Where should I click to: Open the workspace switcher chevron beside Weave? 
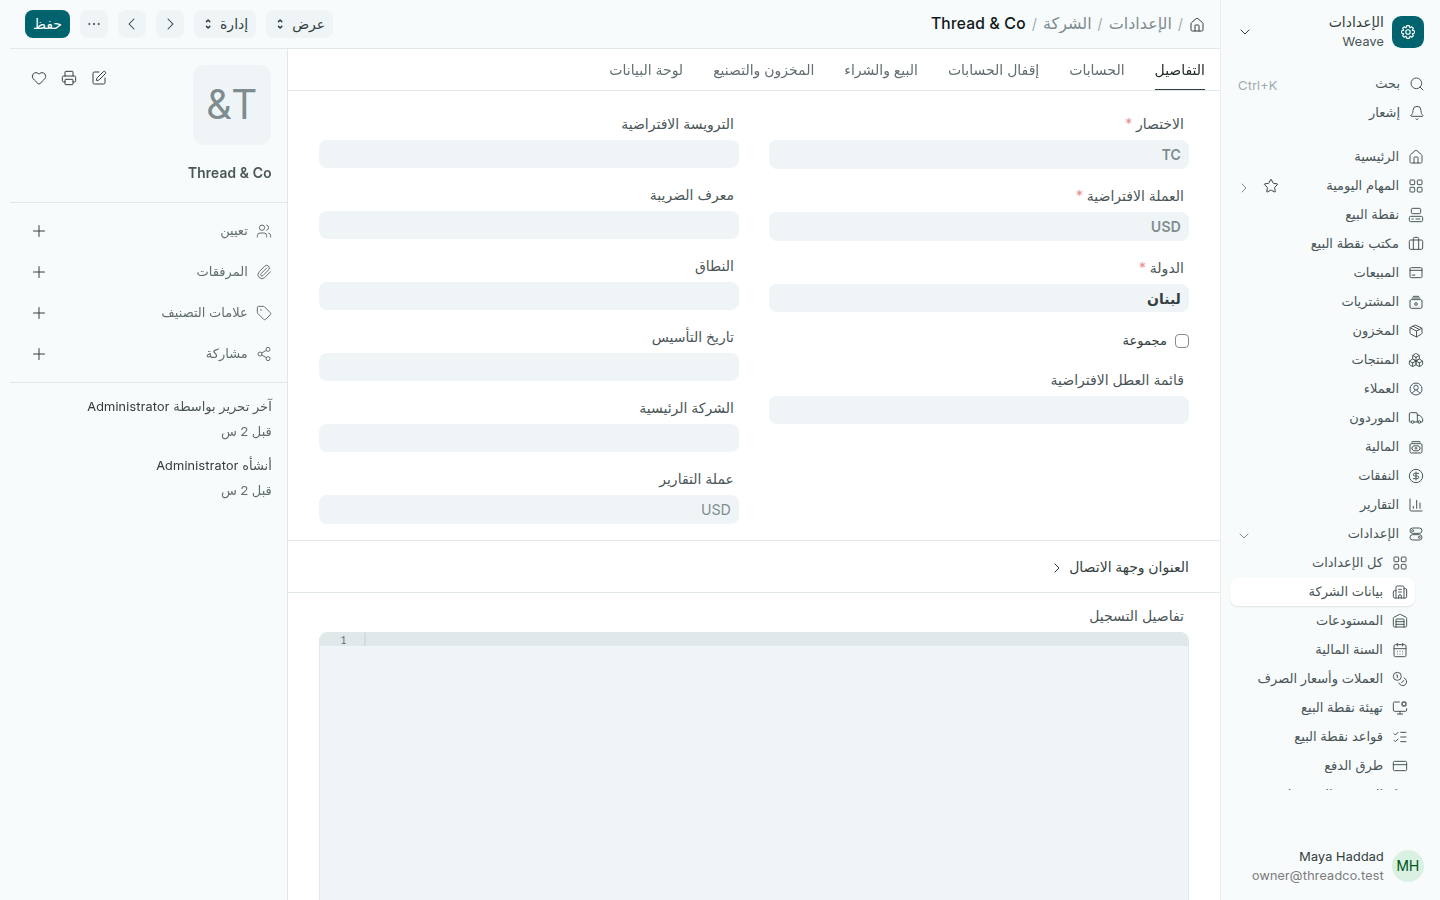click(x=1245, y=32)
